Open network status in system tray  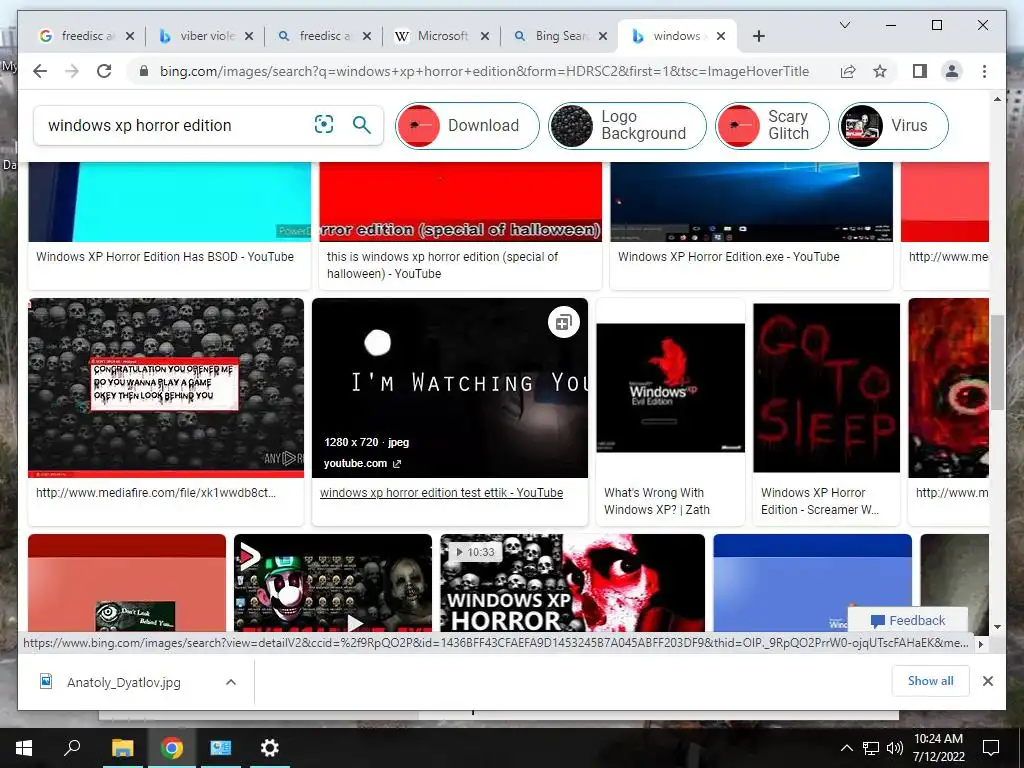[x=871, y=748]
